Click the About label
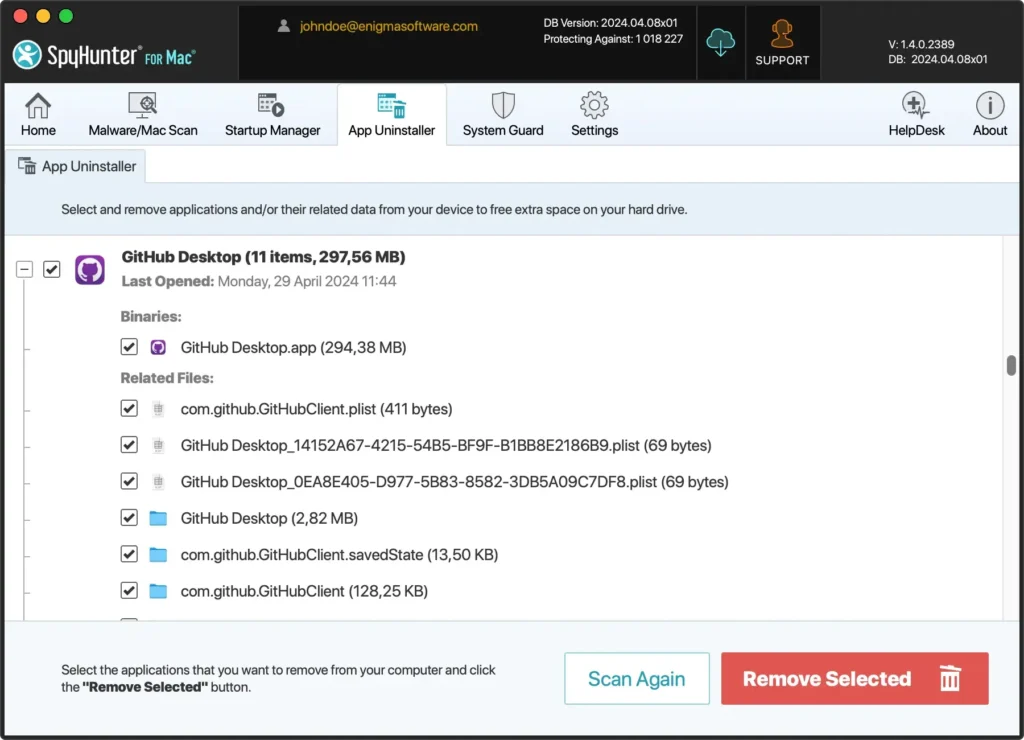The width and height of the screenshot is (1024, 740). pos(989,131)
